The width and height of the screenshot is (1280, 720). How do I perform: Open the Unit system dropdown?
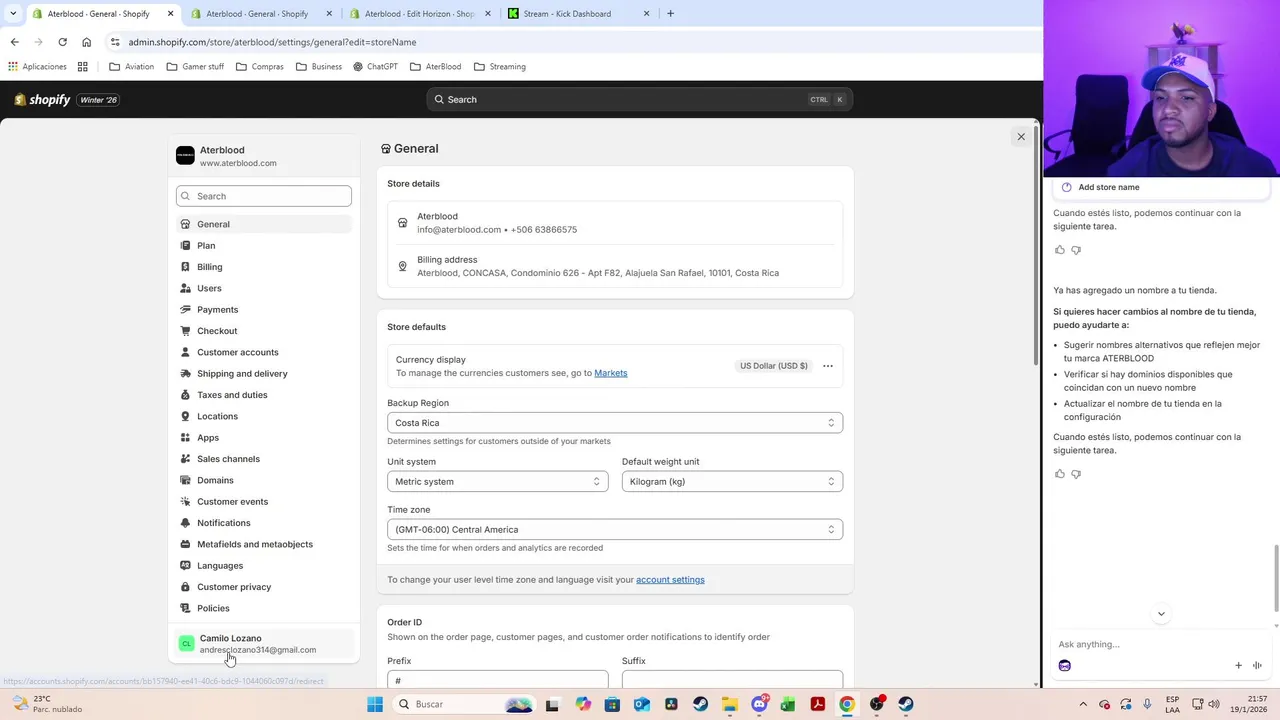(497, 481)
